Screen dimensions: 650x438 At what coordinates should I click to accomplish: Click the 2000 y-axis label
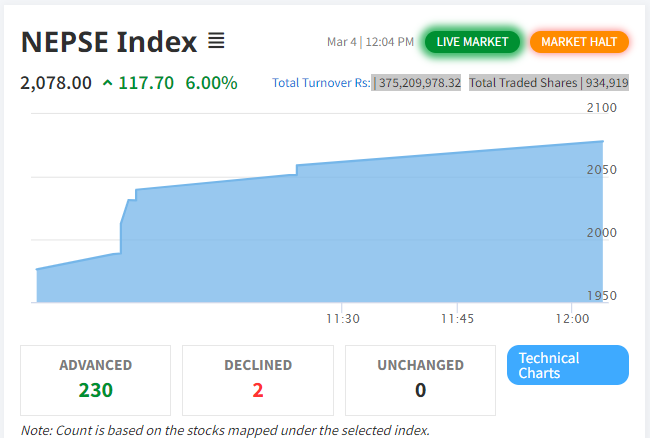pyautogui.click(x=601, y=232)
